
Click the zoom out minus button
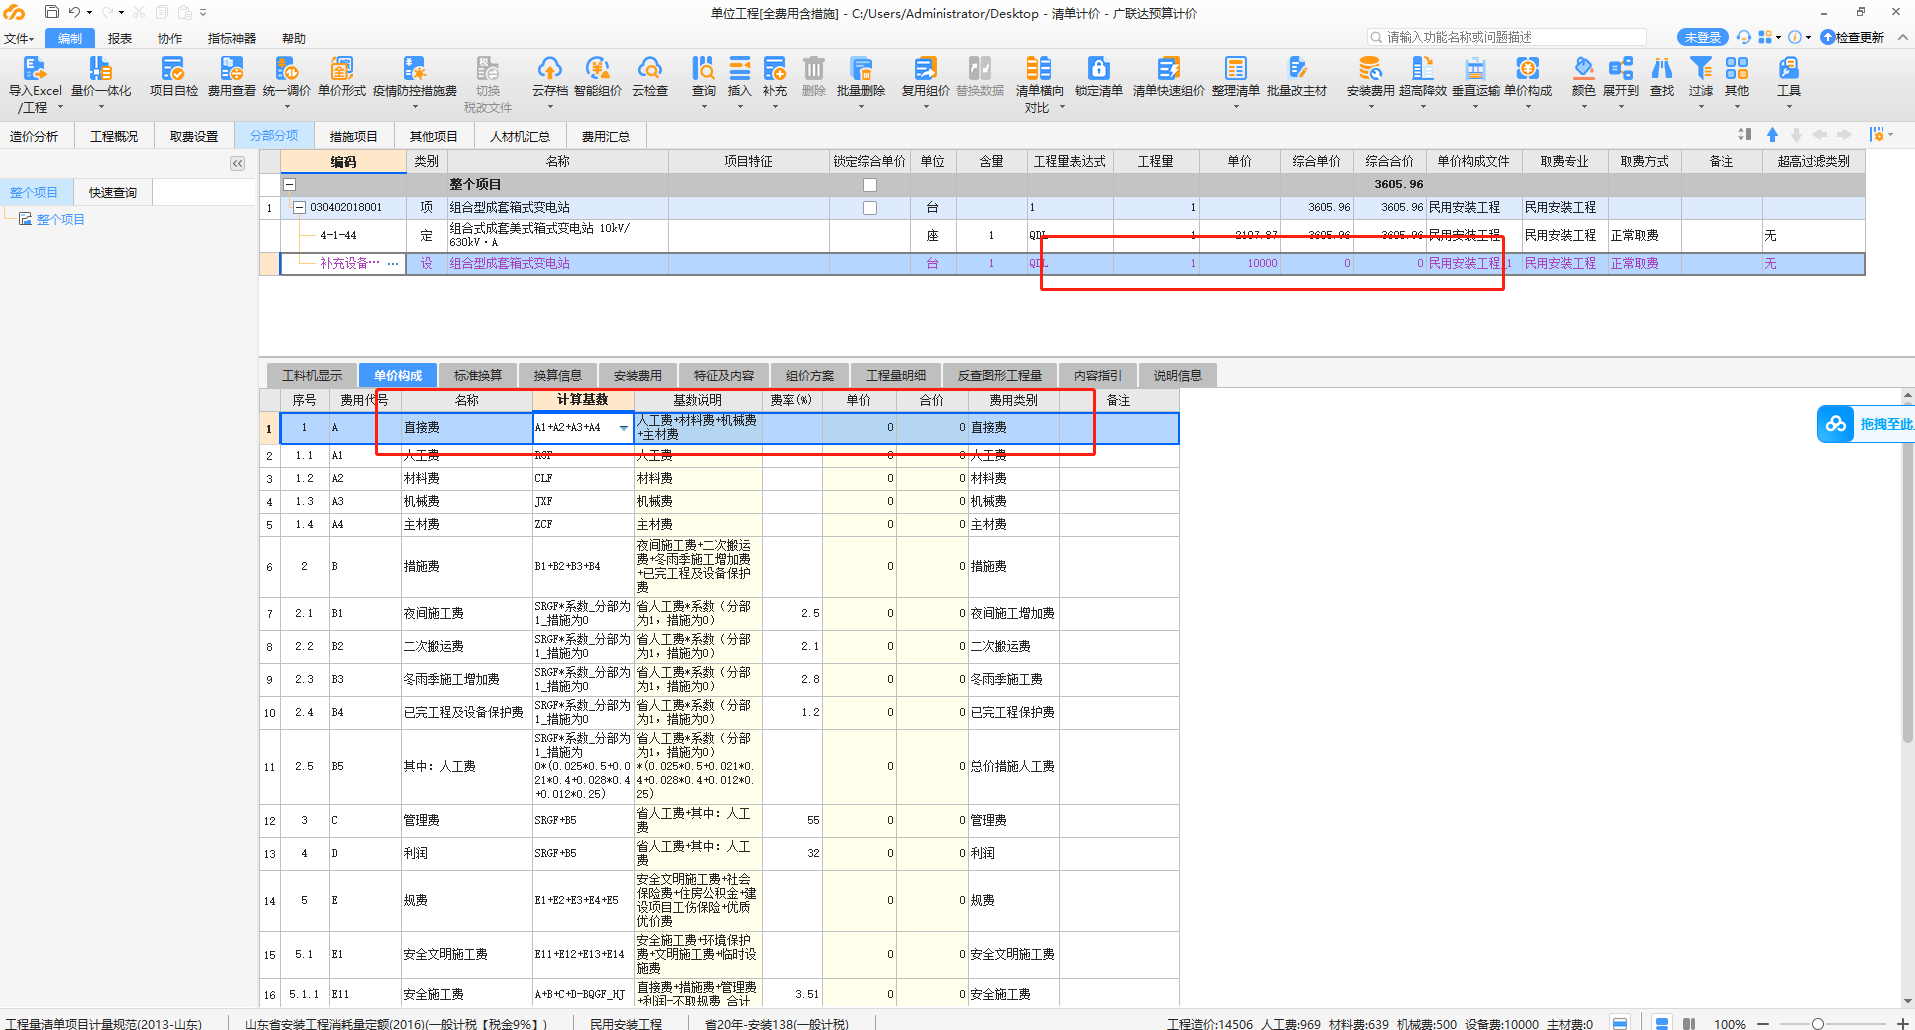1762,1023
